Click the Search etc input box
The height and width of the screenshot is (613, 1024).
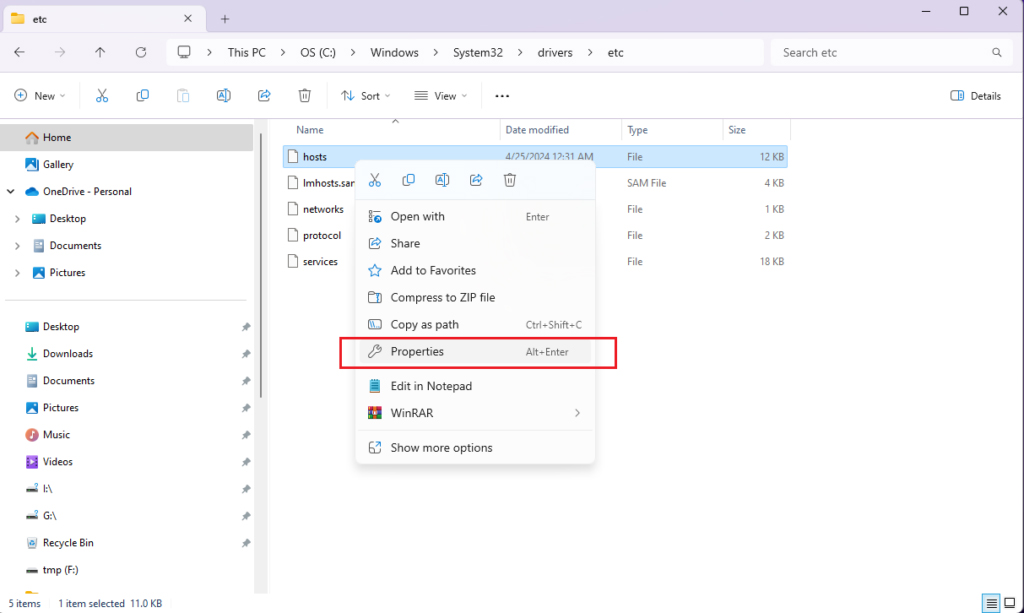click(880, 52)
